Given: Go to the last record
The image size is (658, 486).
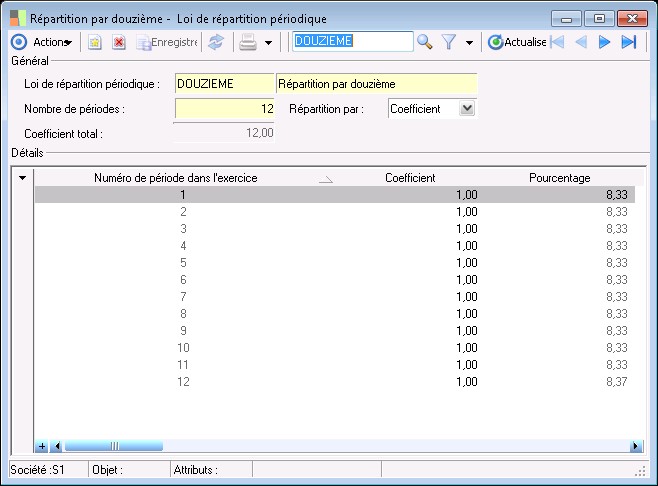Looking at the screenshot, I should [x=629, y=42].
